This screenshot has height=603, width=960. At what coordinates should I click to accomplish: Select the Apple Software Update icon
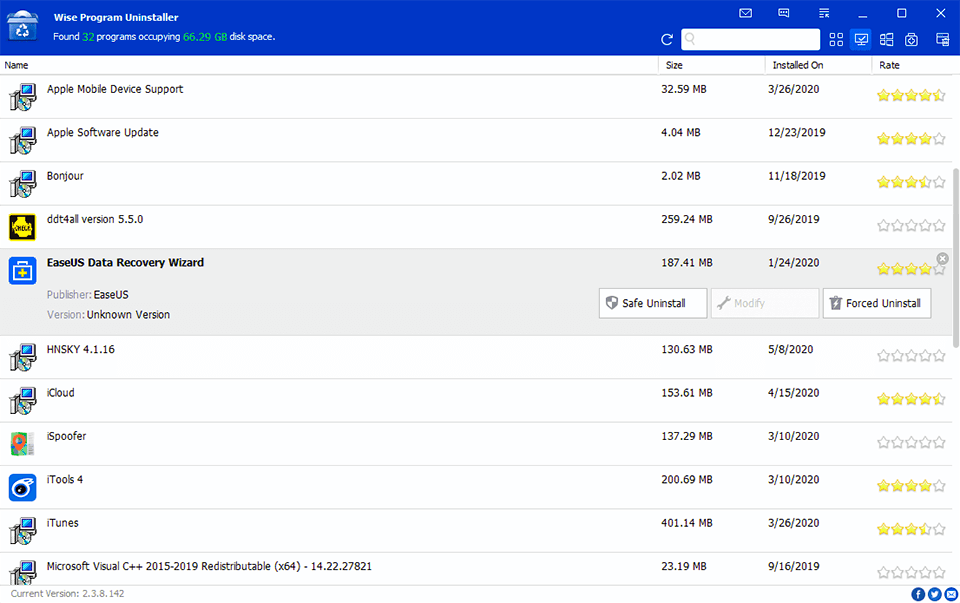click(x=23, y=140)
